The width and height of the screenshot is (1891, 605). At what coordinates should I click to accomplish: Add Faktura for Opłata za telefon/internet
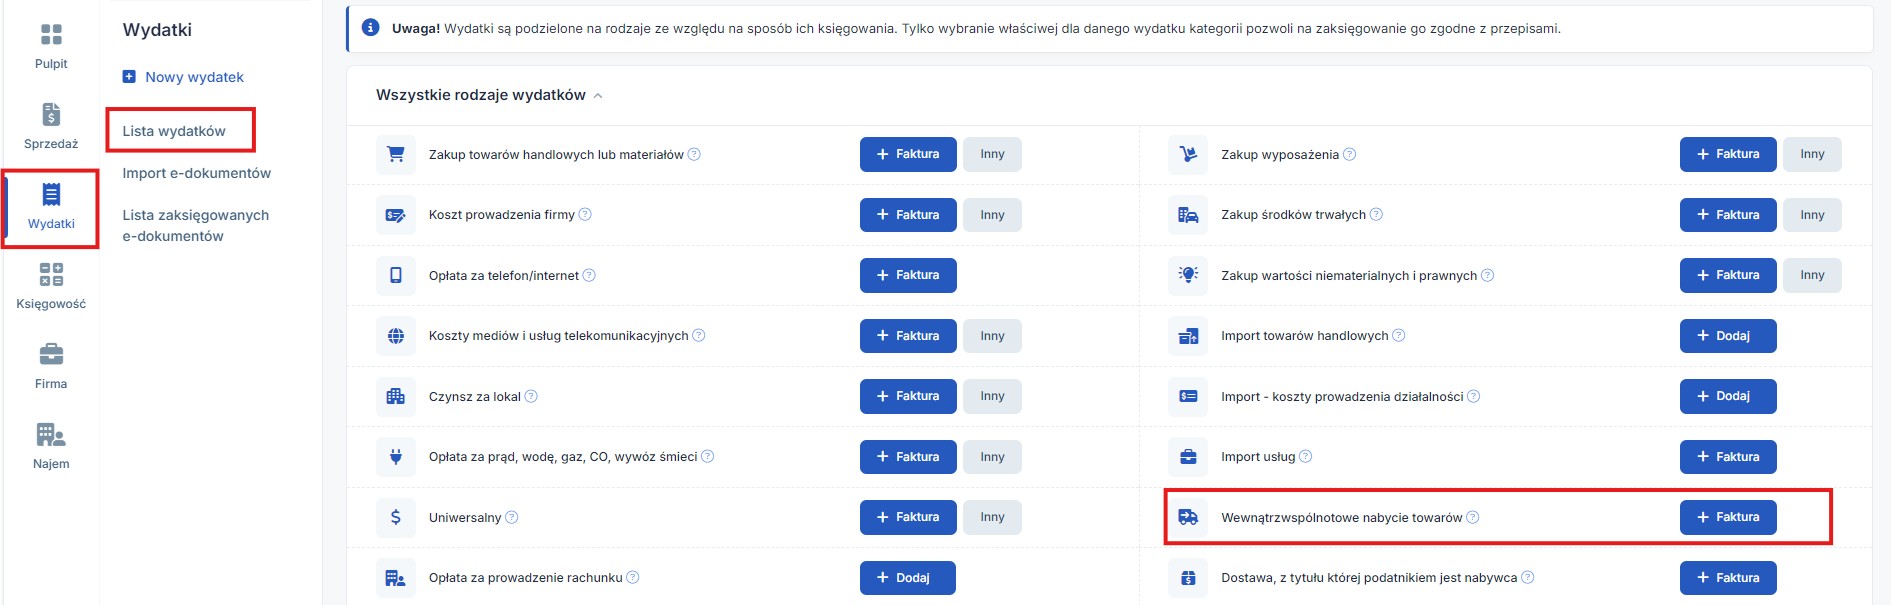907,275
